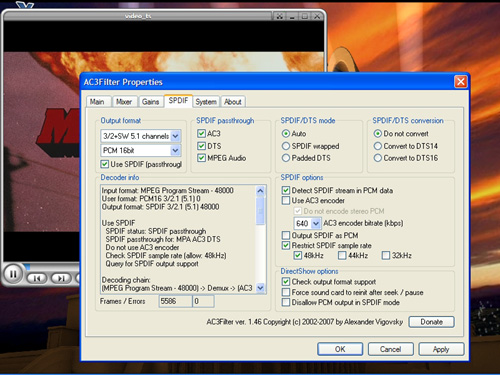
Task: Skip to previous chapter in player
Action: [37, 278]
